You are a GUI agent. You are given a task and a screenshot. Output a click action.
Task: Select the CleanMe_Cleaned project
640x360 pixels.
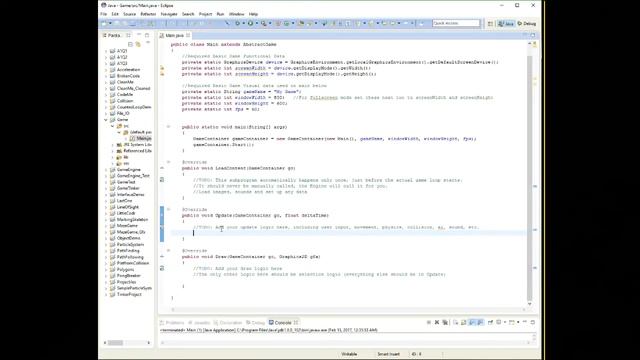(133, 89)
